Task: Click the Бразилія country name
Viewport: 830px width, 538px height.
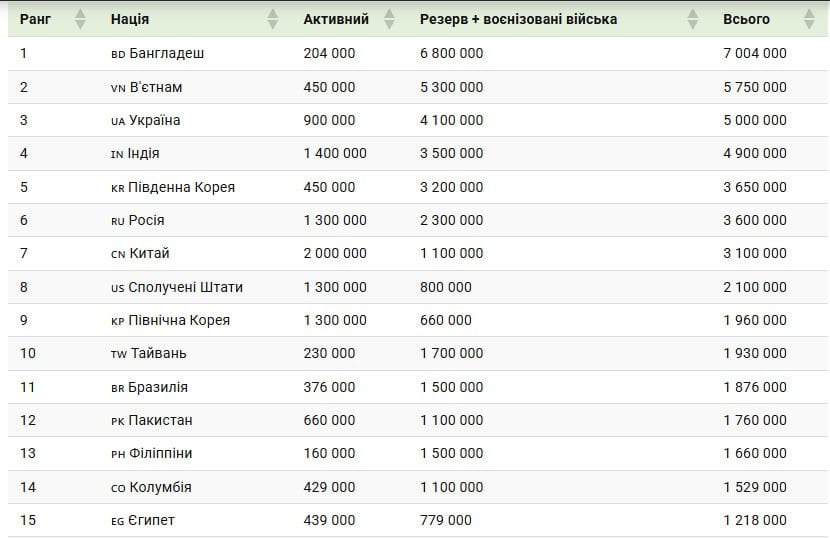Action: pos(159,387)
